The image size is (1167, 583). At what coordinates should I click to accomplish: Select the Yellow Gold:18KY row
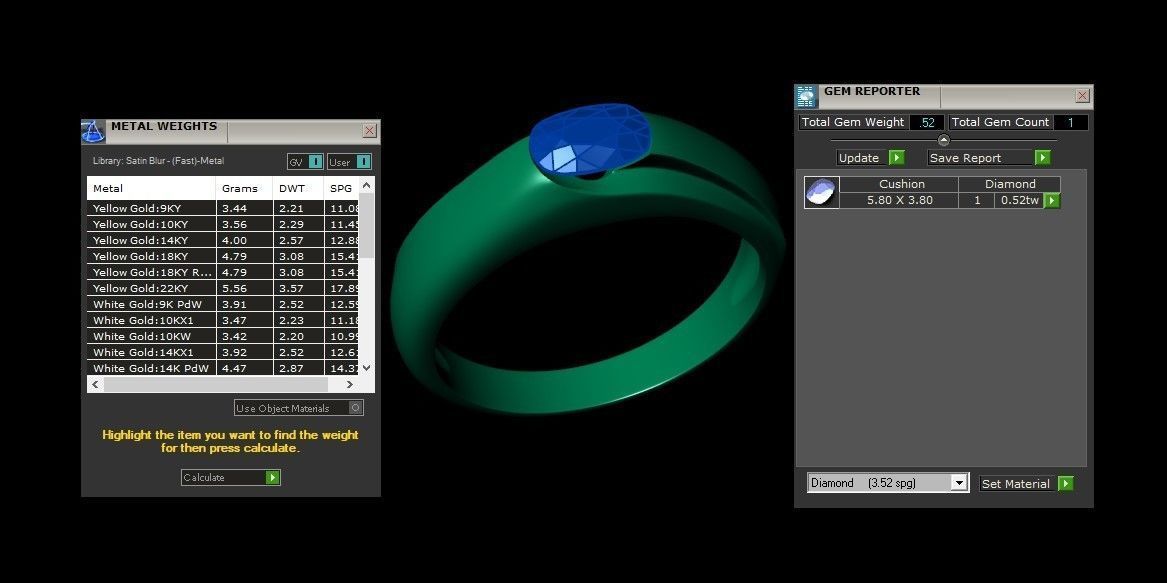(x=223, y=256)
